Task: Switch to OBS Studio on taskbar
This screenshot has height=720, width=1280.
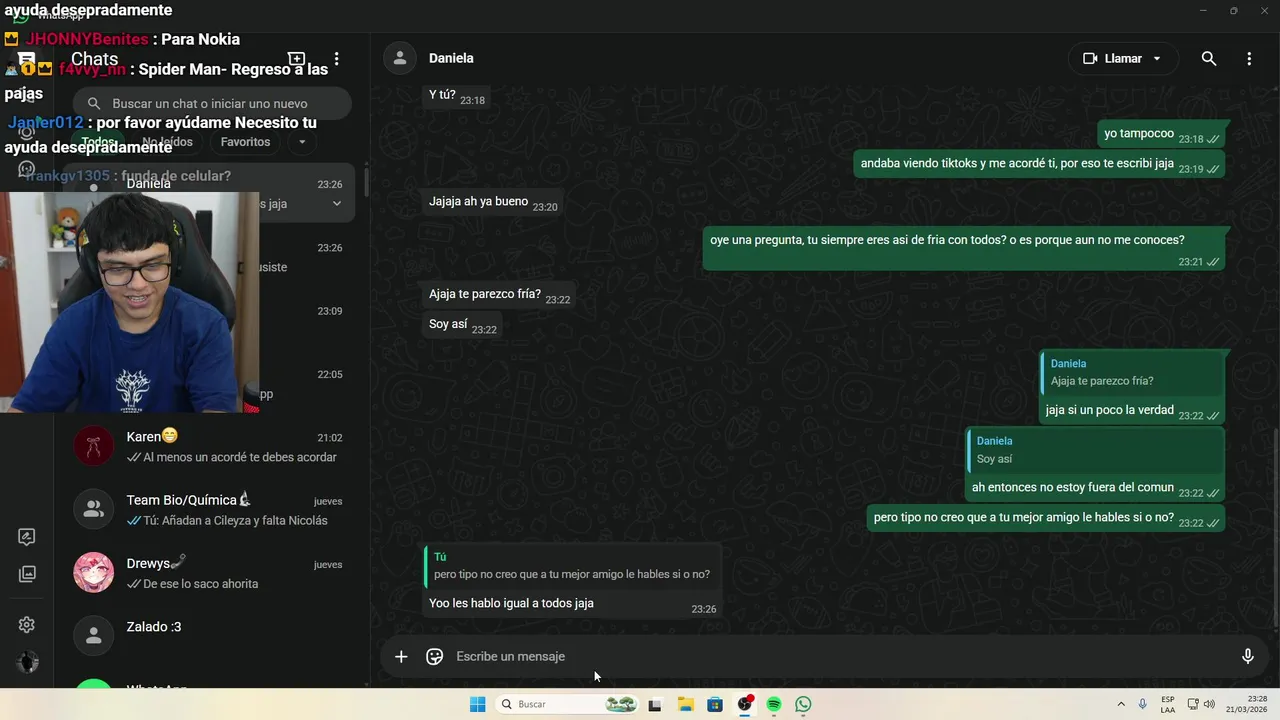Action: click(x=744, y=704)
